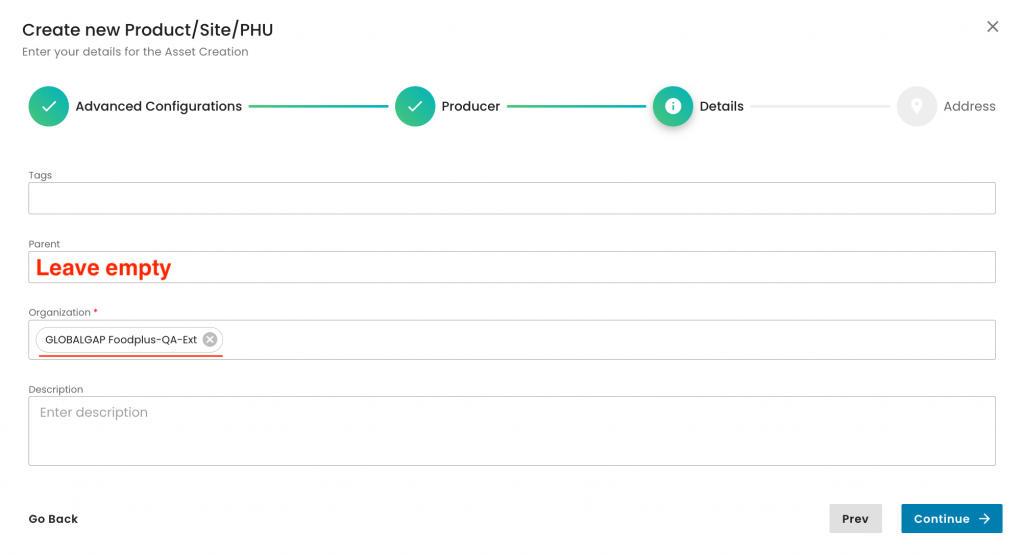Click the Advanced Configurations checkmark step icon
Image resolution: width=1024 pixels, height=555 pixels.
pyautogui.click(x=48, y=106)
